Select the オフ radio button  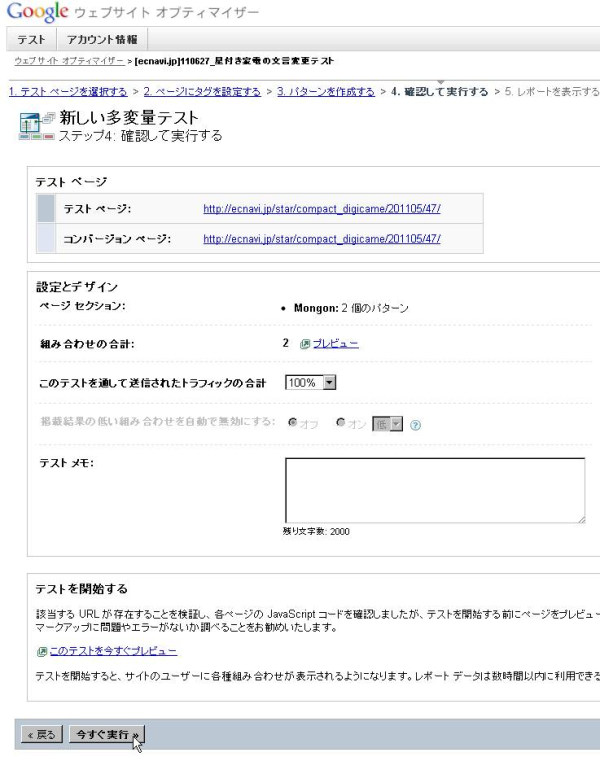point(292,422)
